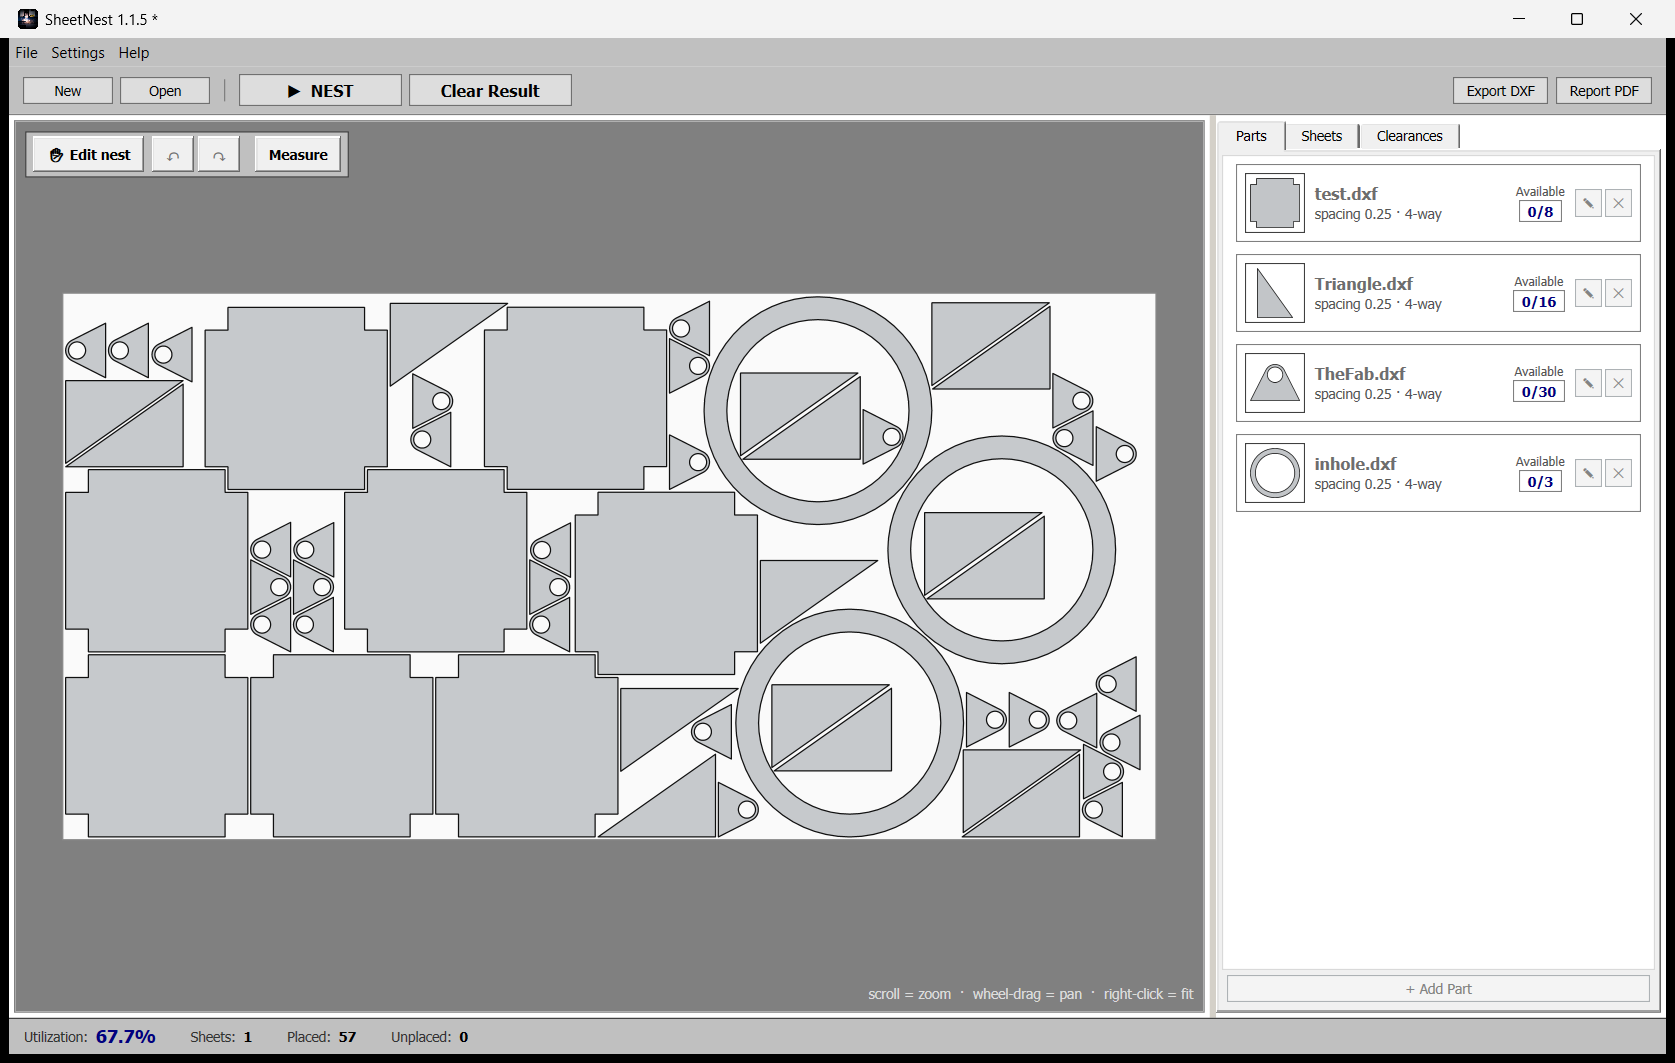Click Clear Result button
This screenshot has height=1063, width=1675.
(x=490, y=90)
